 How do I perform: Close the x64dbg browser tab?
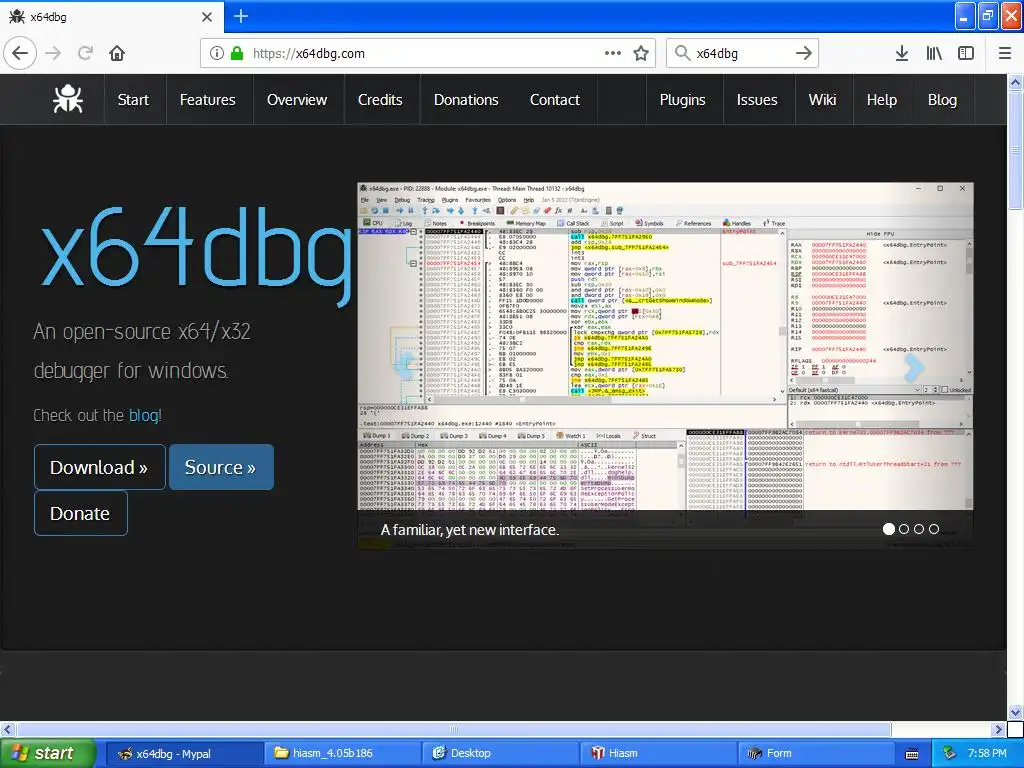(x=206, y=17)
